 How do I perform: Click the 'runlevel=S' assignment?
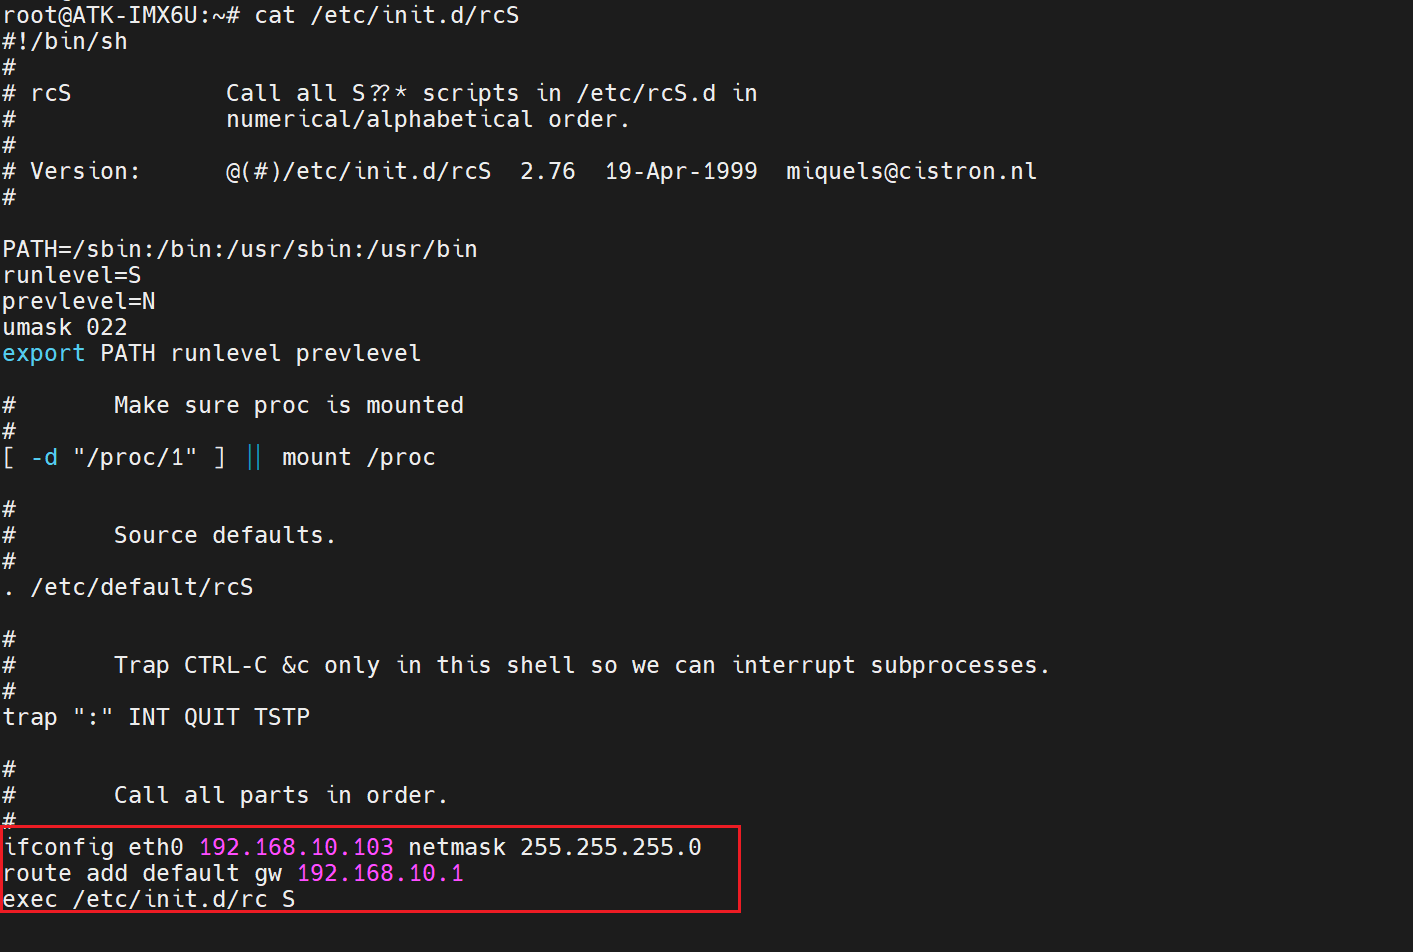click(x=72, y=275)
